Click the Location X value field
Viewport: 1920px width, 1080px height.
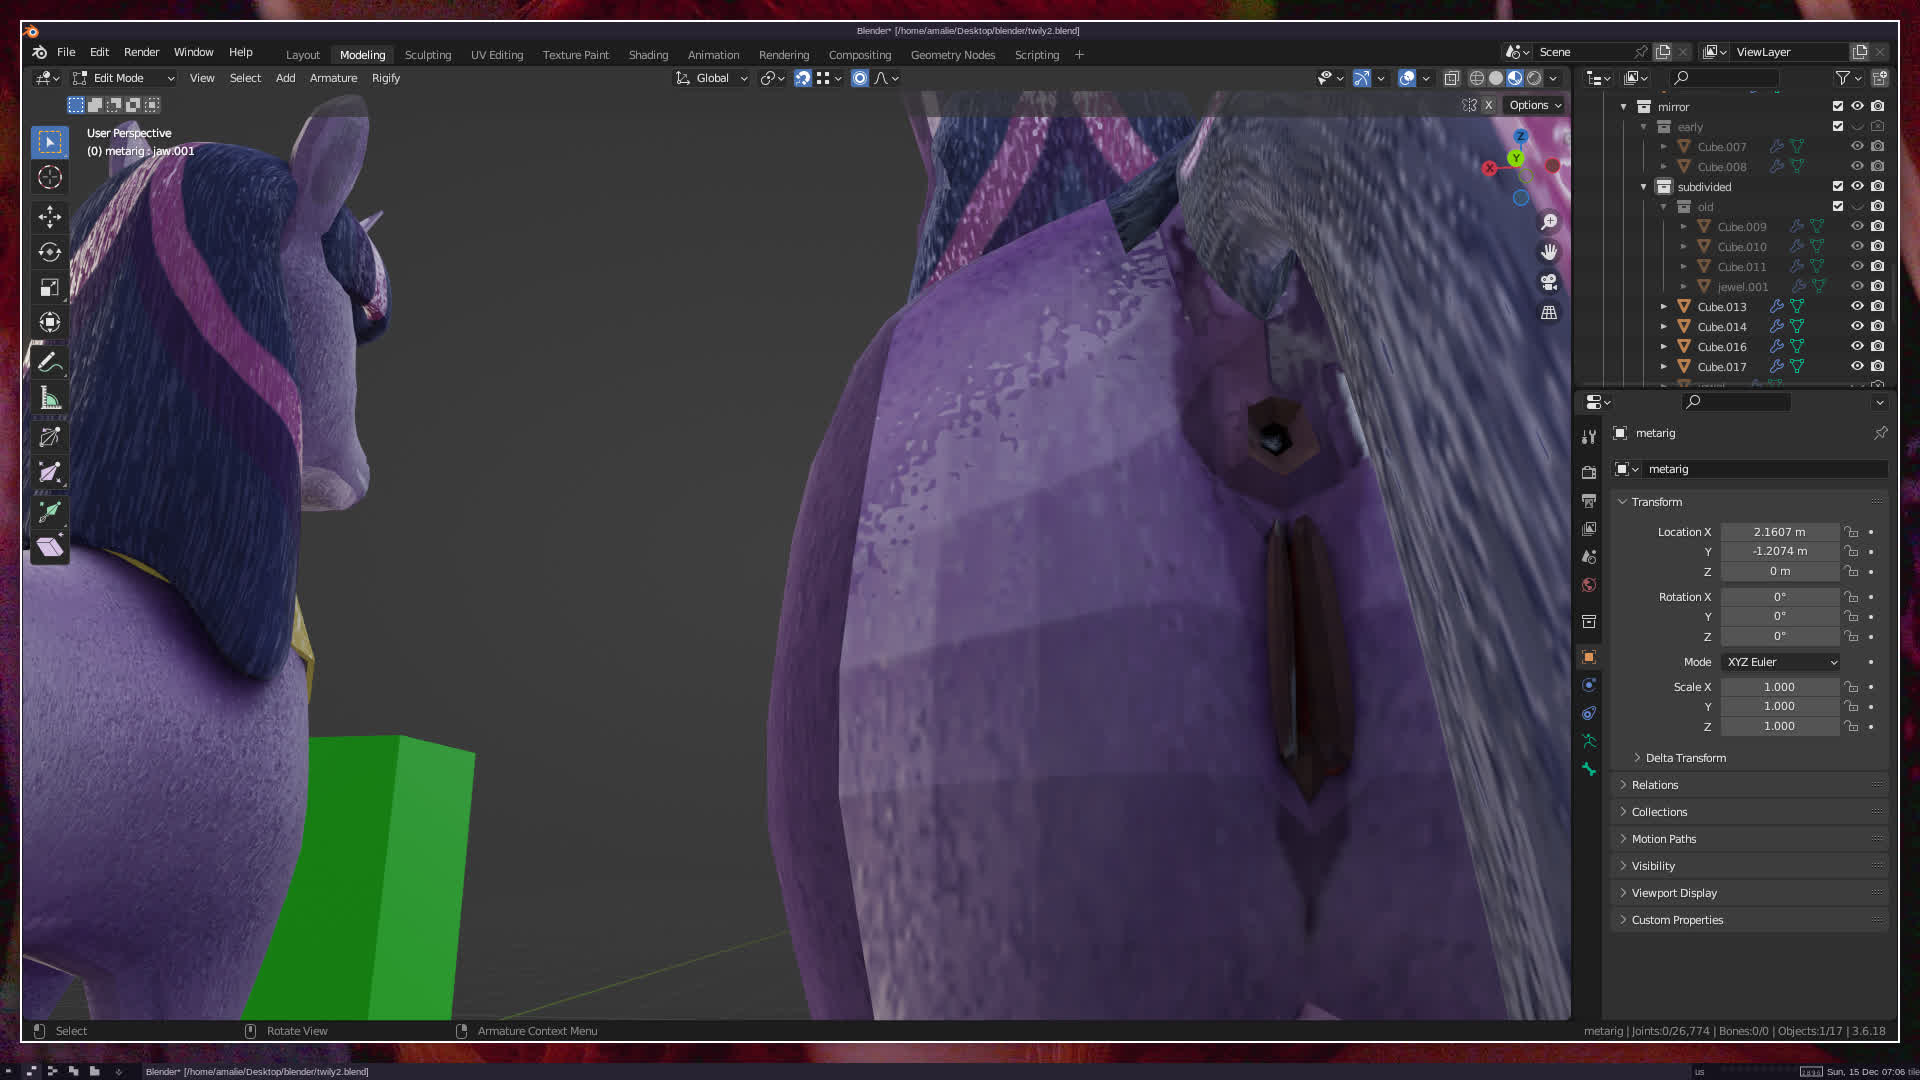[x=1779, y=532]
